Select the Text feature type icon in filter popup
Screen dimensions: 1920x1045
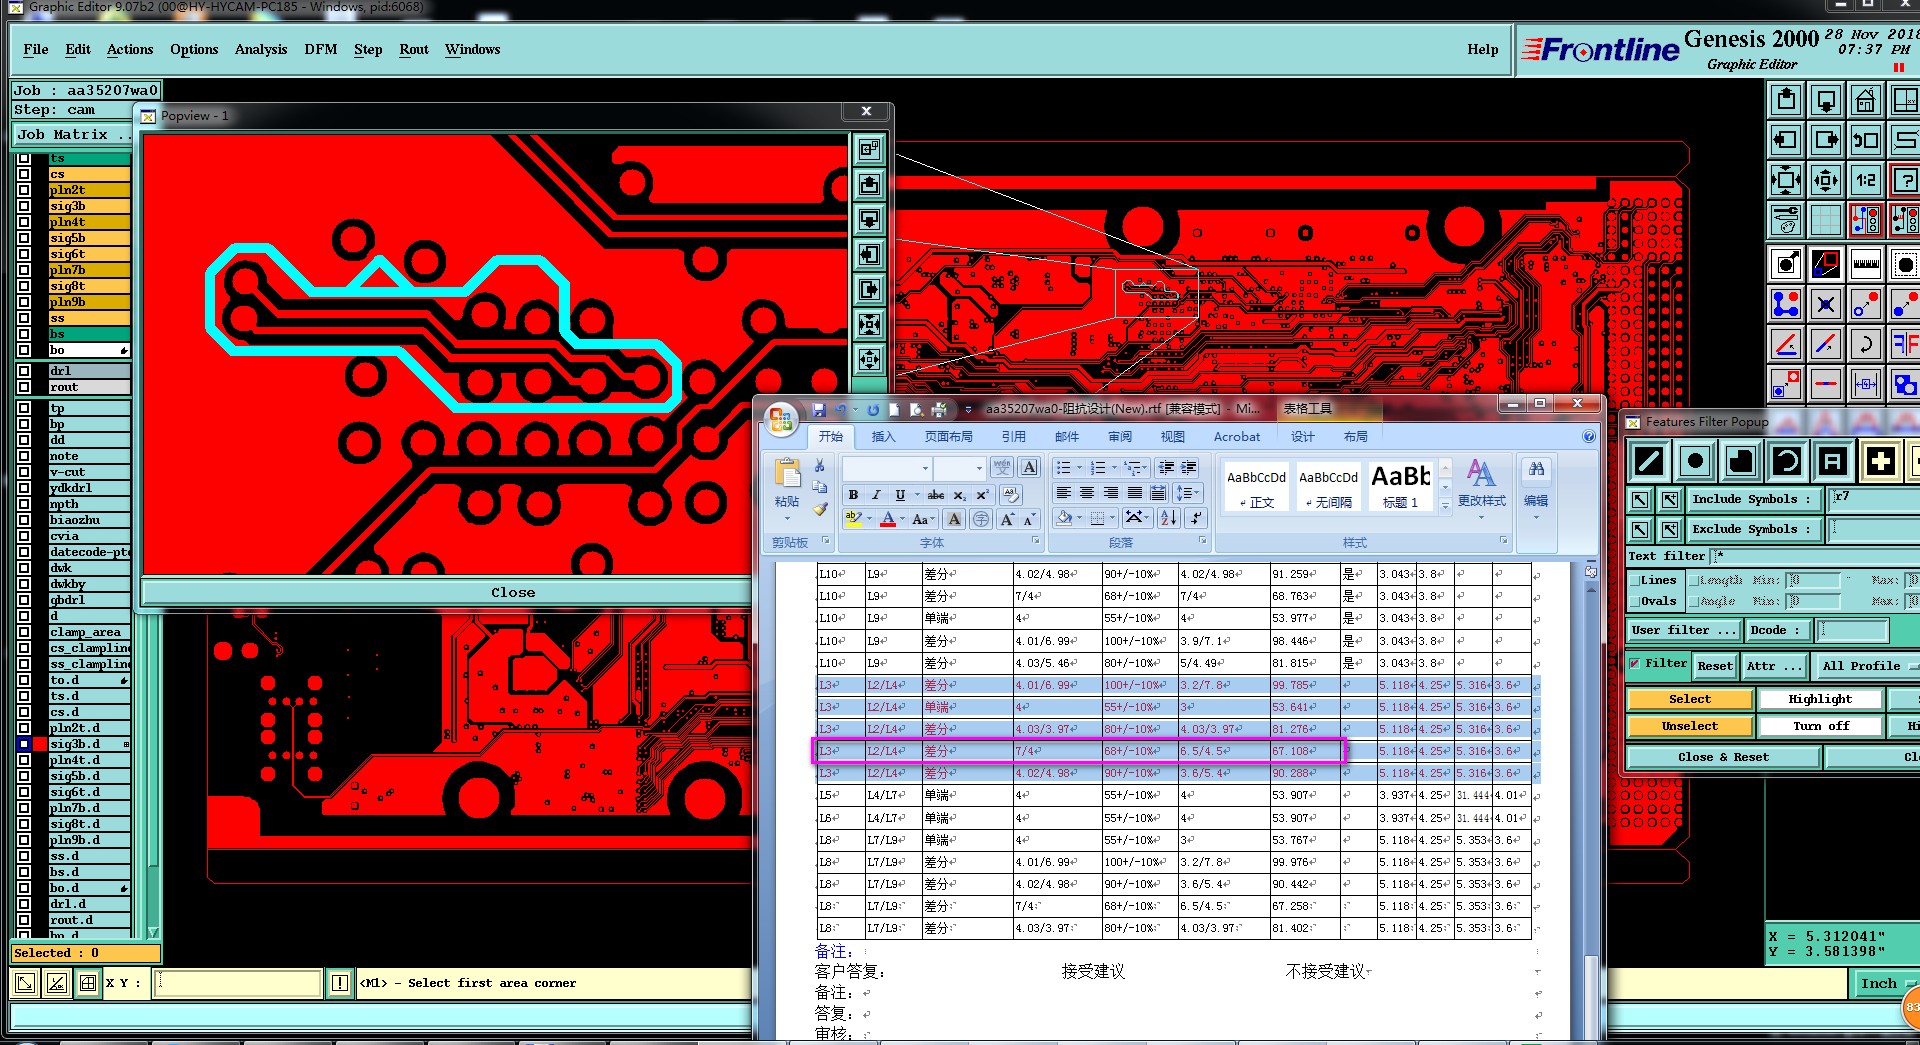tap(1833, 461)
